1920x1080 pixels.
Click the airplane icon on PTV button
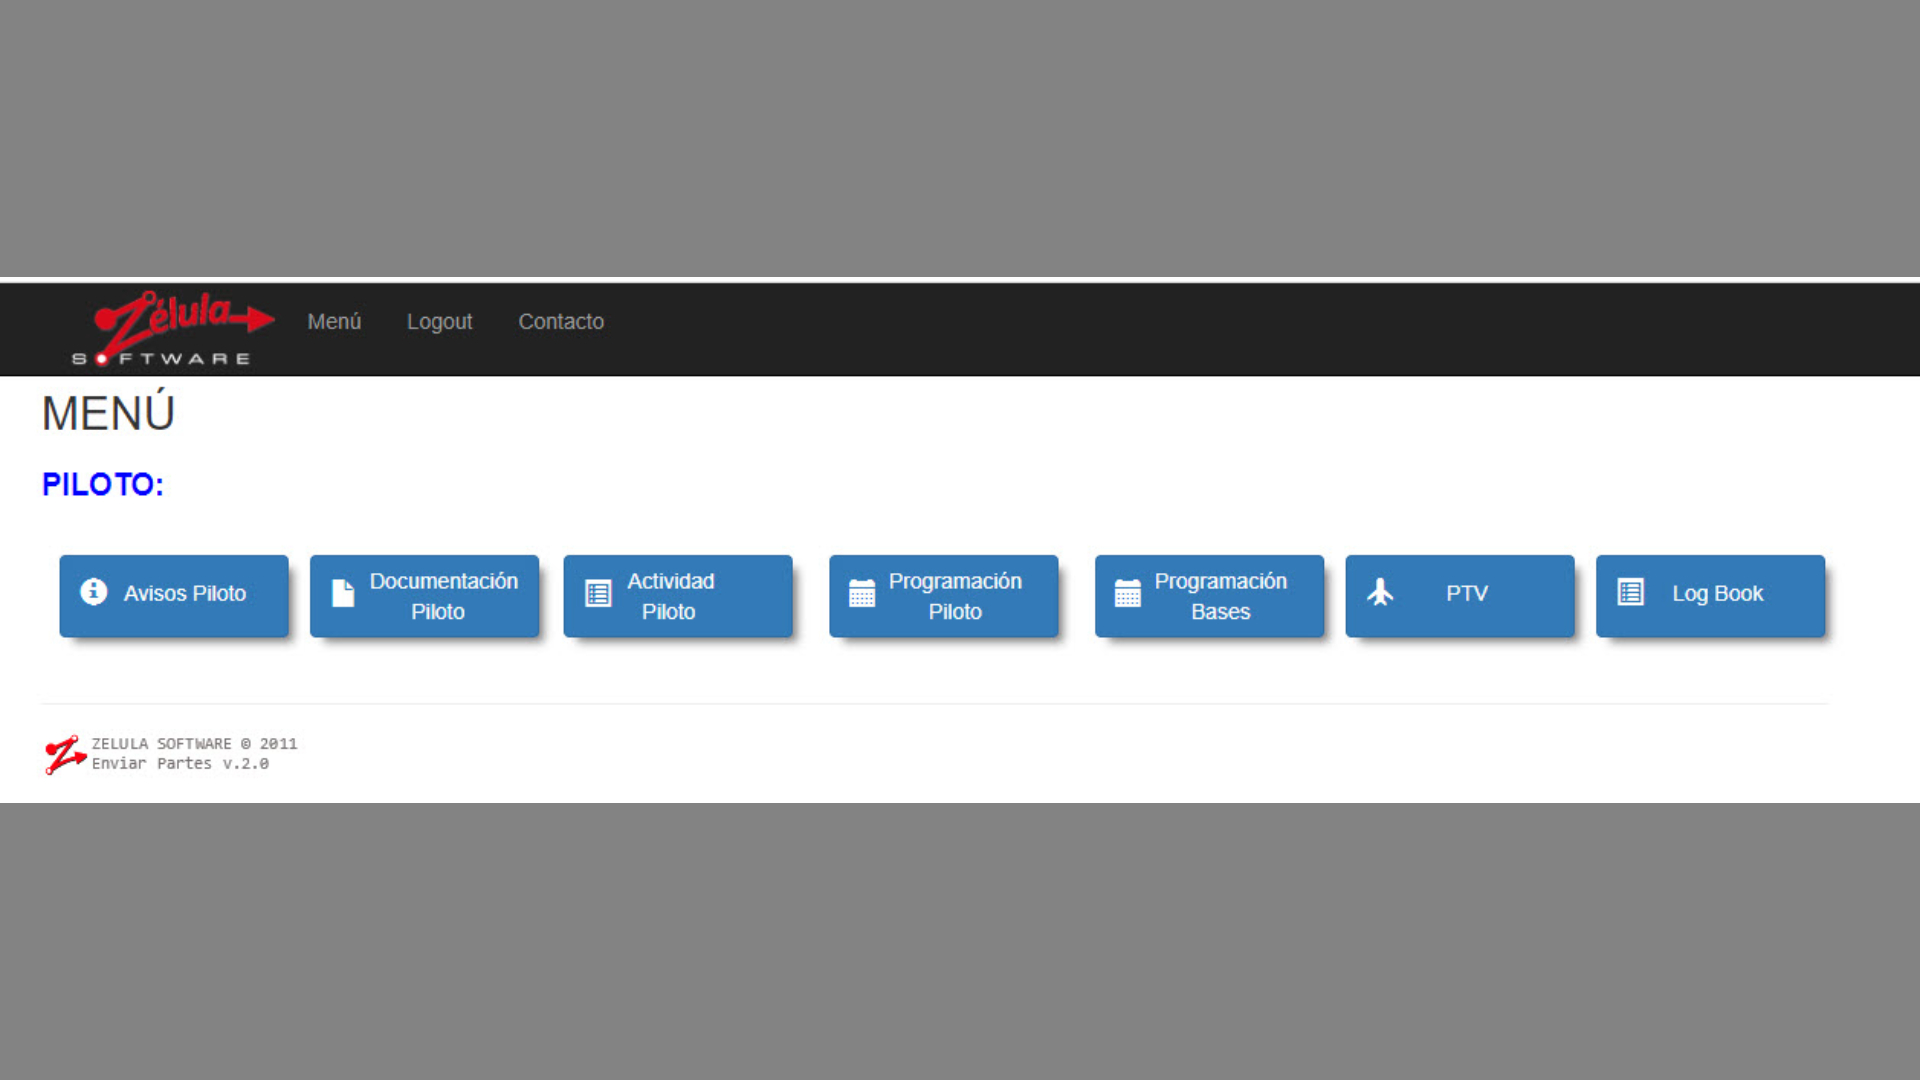[x=1380, y=593]
